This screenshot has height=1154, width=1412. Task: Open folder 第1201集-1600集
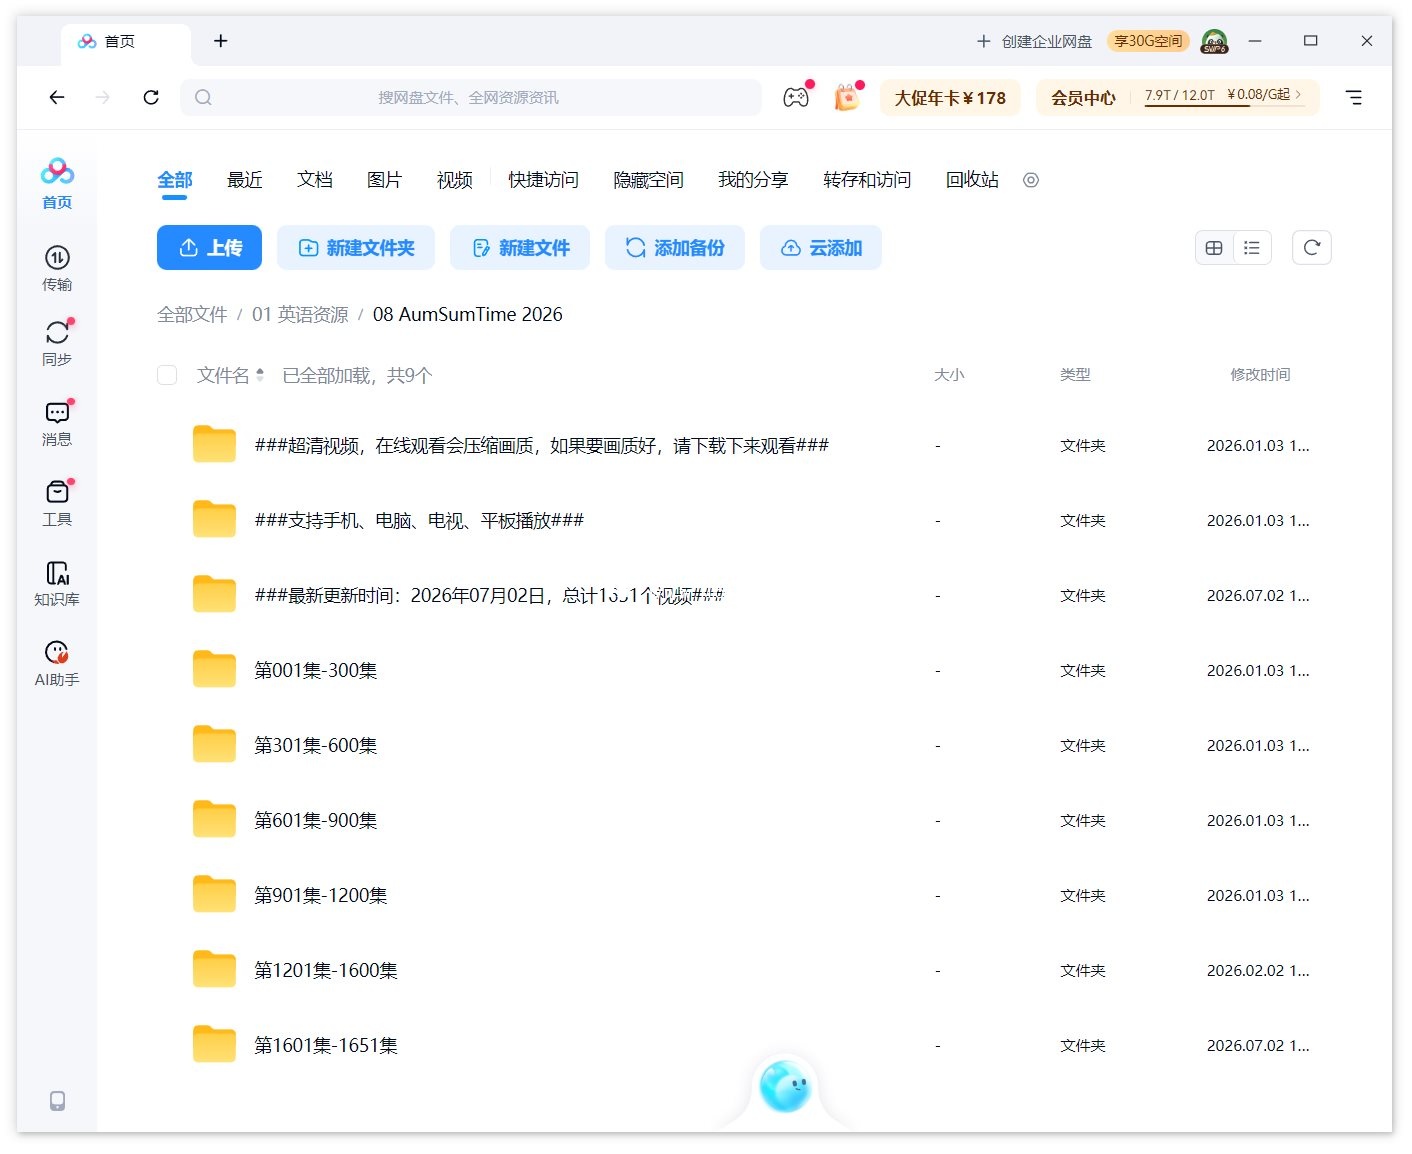coord(326,970)
